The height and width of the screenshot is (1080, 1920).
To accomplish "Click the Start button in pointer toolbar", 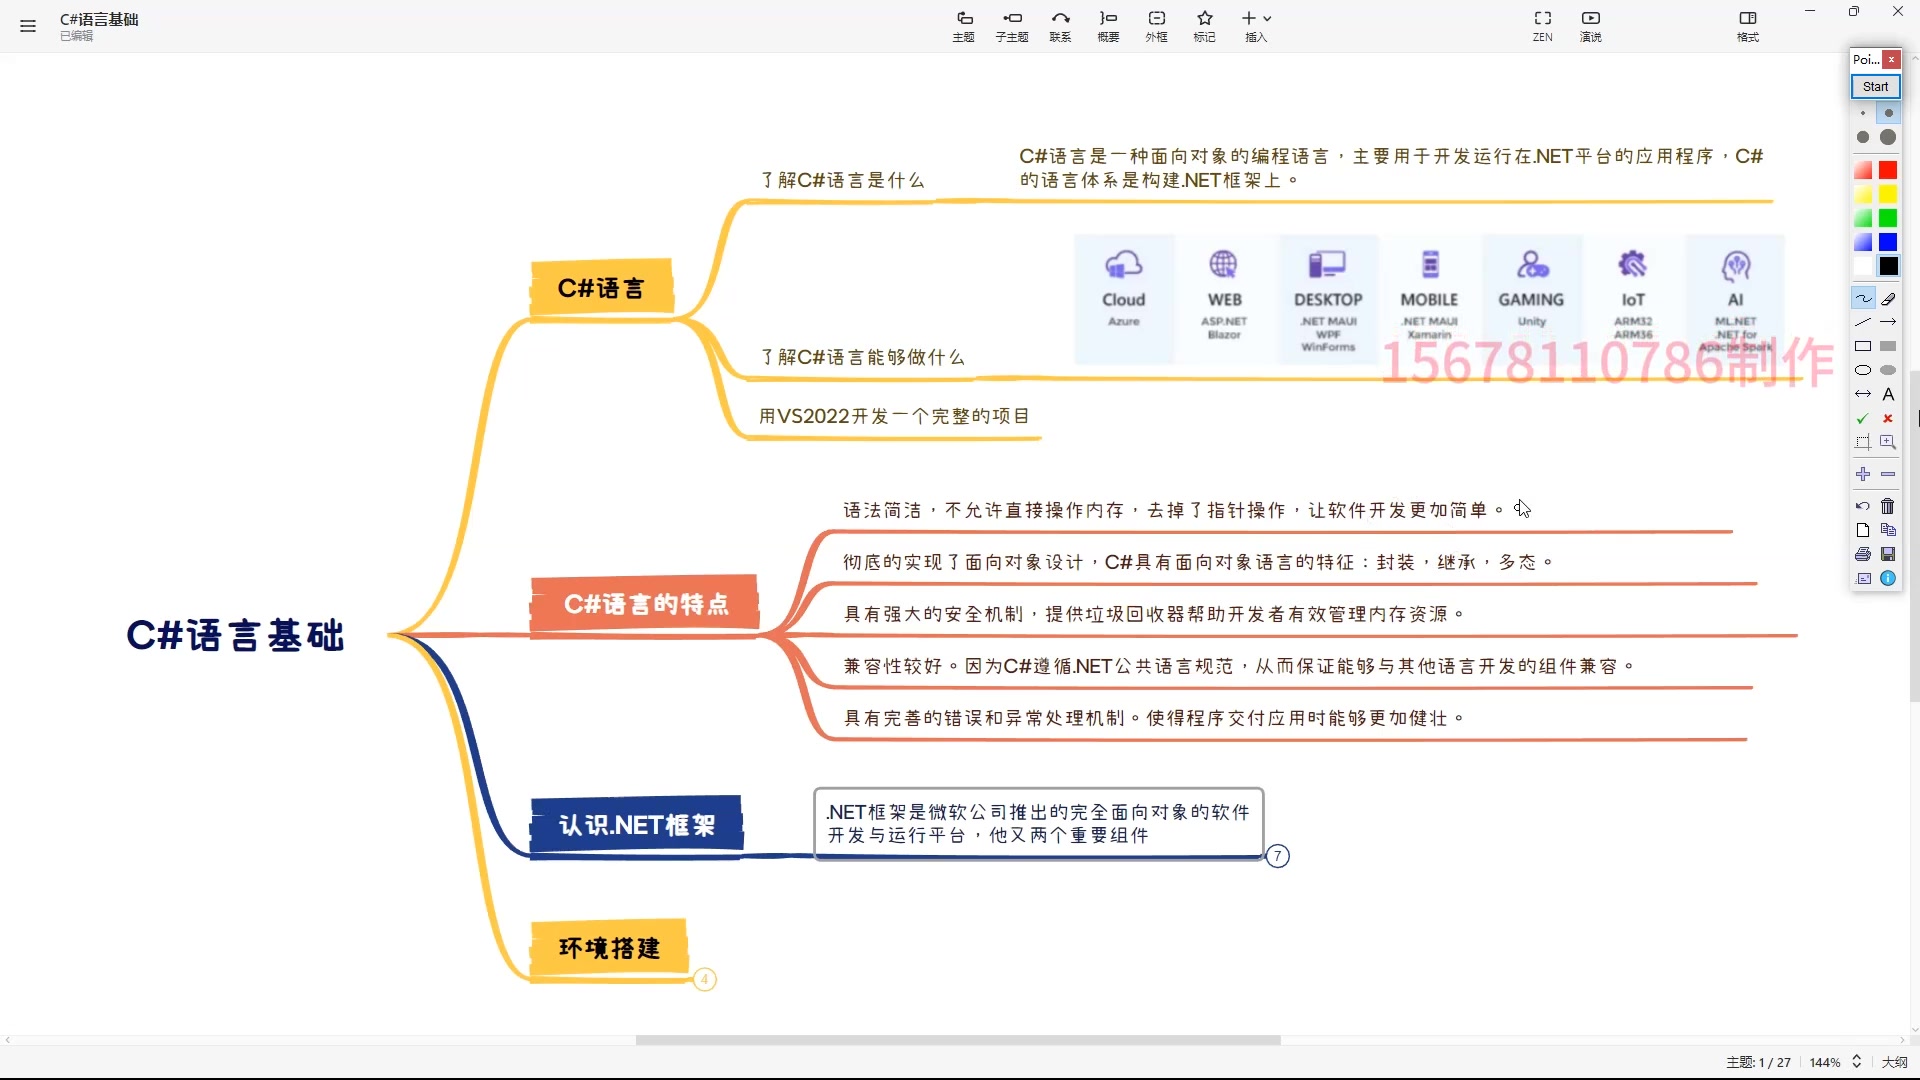I will click(1875, 87).
